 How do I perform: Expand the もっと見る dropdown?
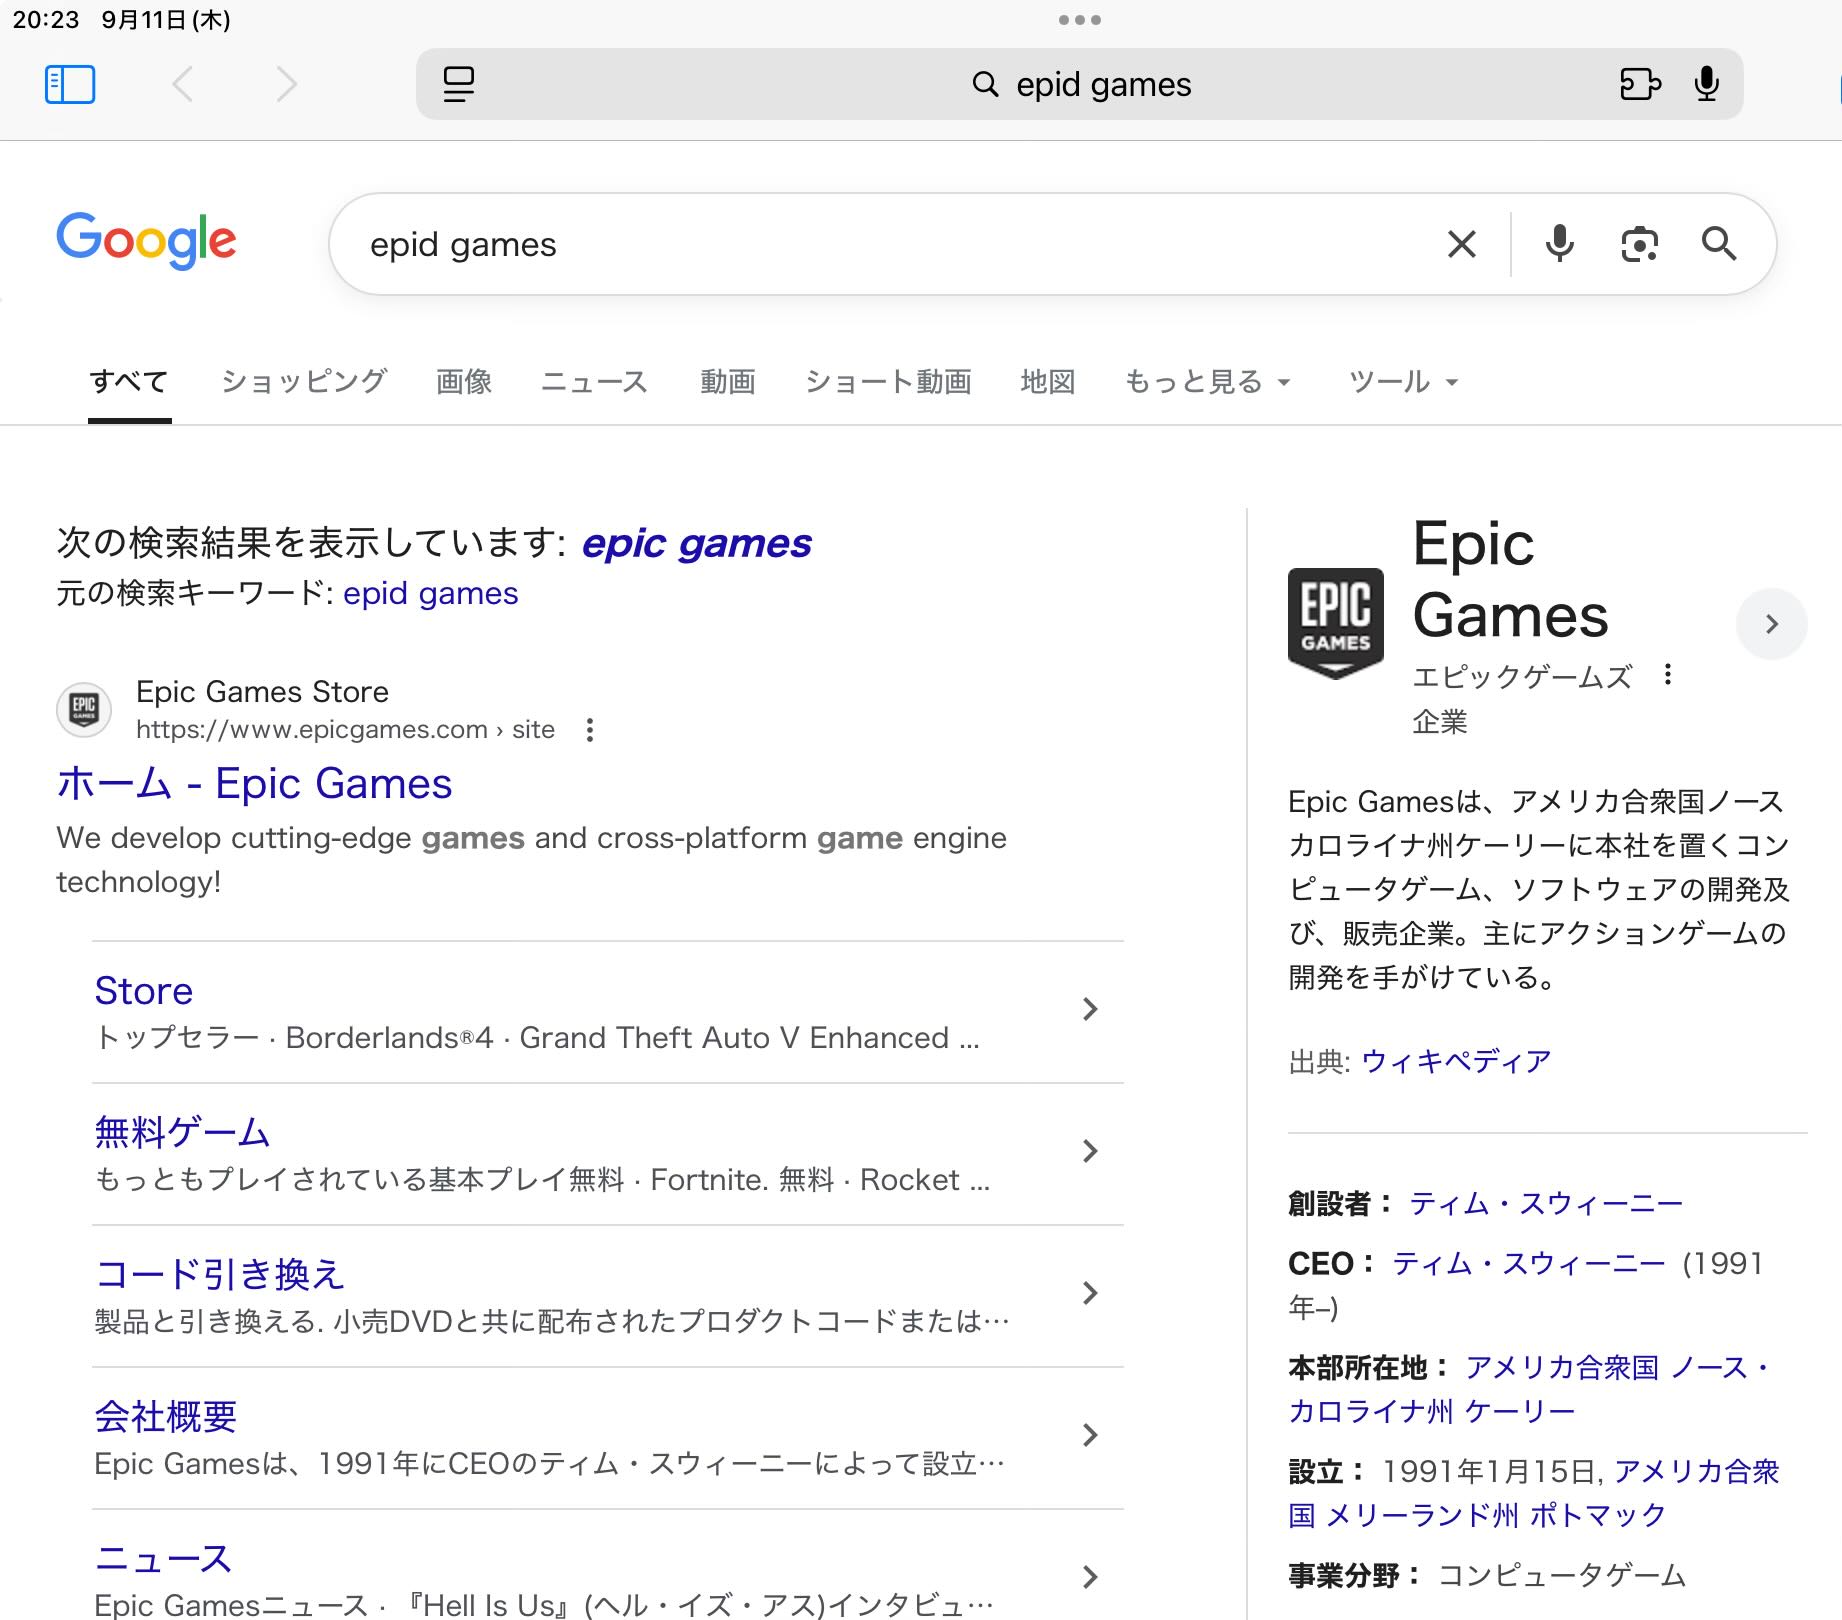(x=1208, y=382)
